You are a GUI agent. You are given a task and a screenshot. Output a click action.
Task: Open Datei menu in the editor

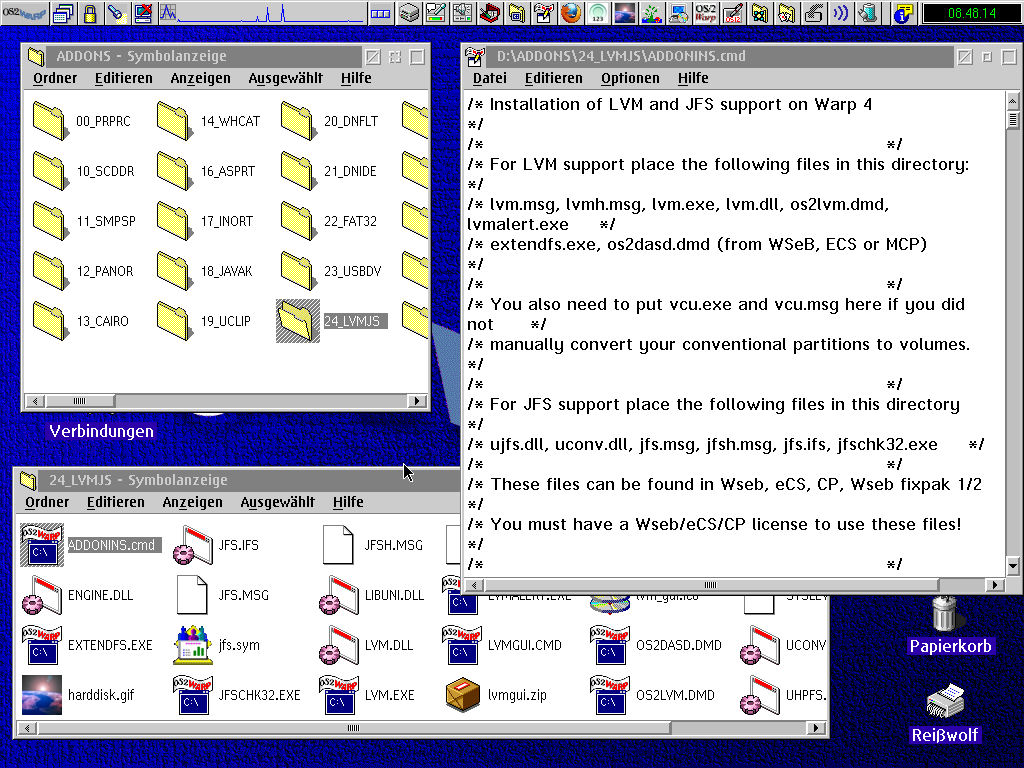[x=490, y=78]
